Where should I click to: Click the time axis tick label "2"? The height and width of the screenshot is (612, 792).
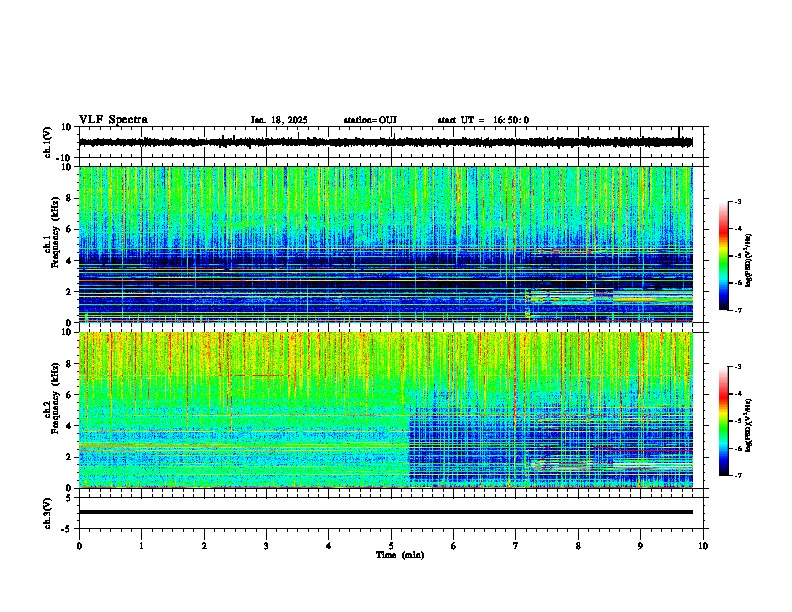(x=204, y=546)
